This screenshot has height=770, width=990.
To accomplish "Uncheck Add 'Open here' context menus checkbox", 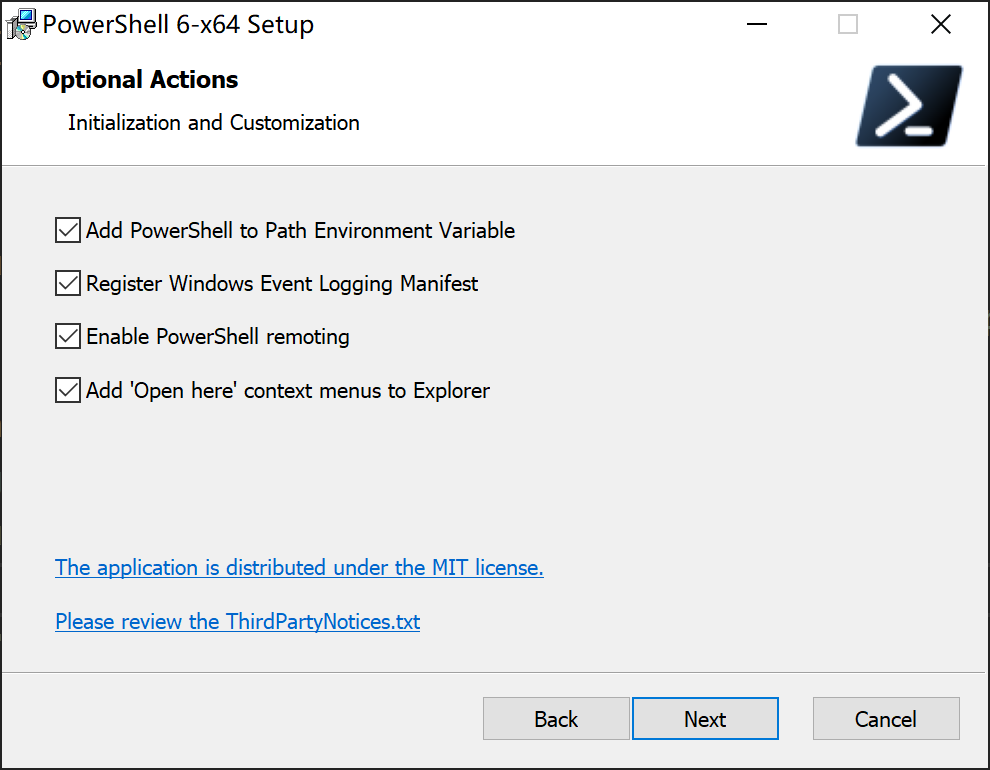I will pyautogui.click(x=68, y=390).
